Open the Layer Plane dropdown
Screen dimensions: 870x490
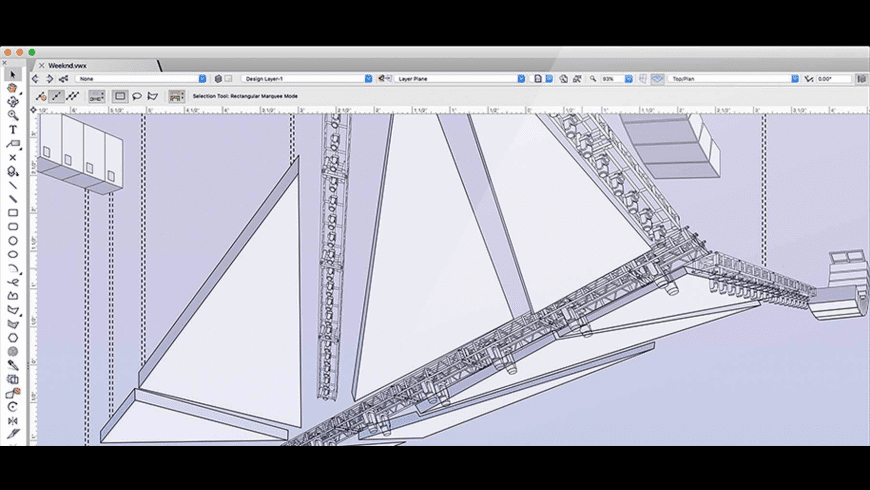click(x=458, y=78)
